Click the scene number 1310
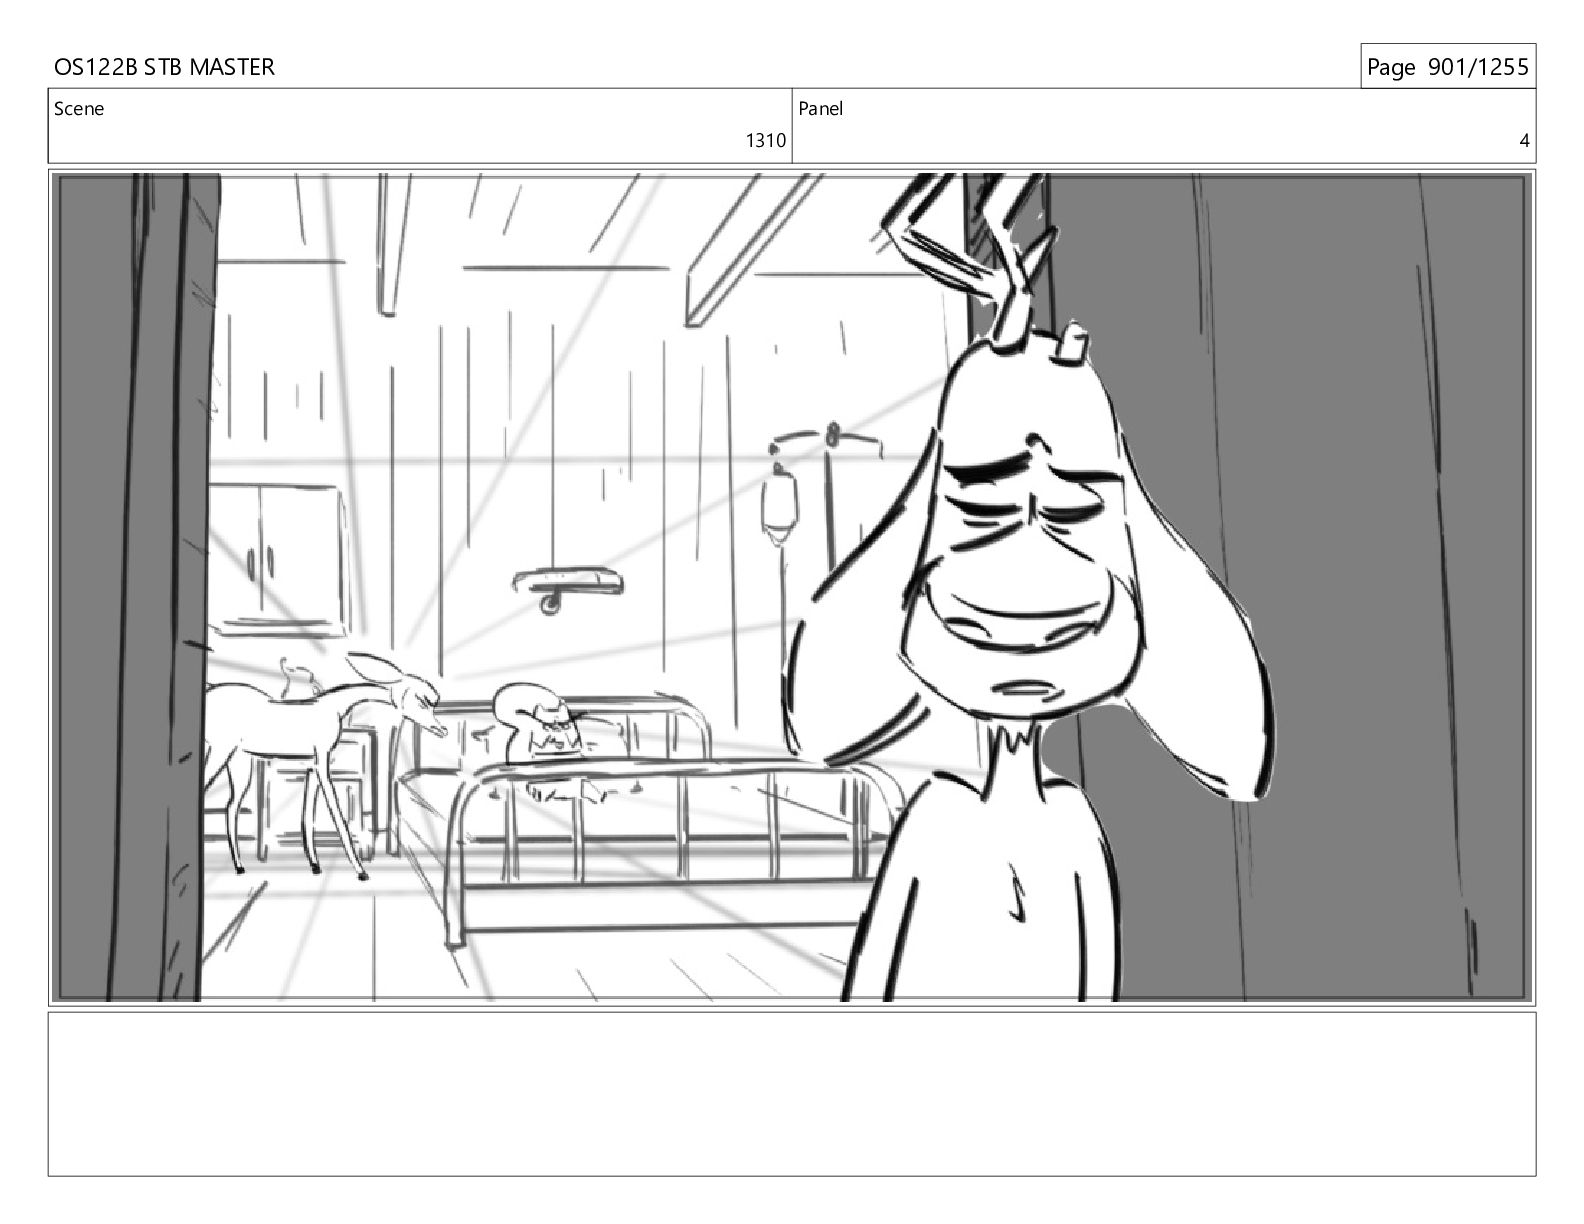Screen dimensions: 1584x1224 coord(765,141)
